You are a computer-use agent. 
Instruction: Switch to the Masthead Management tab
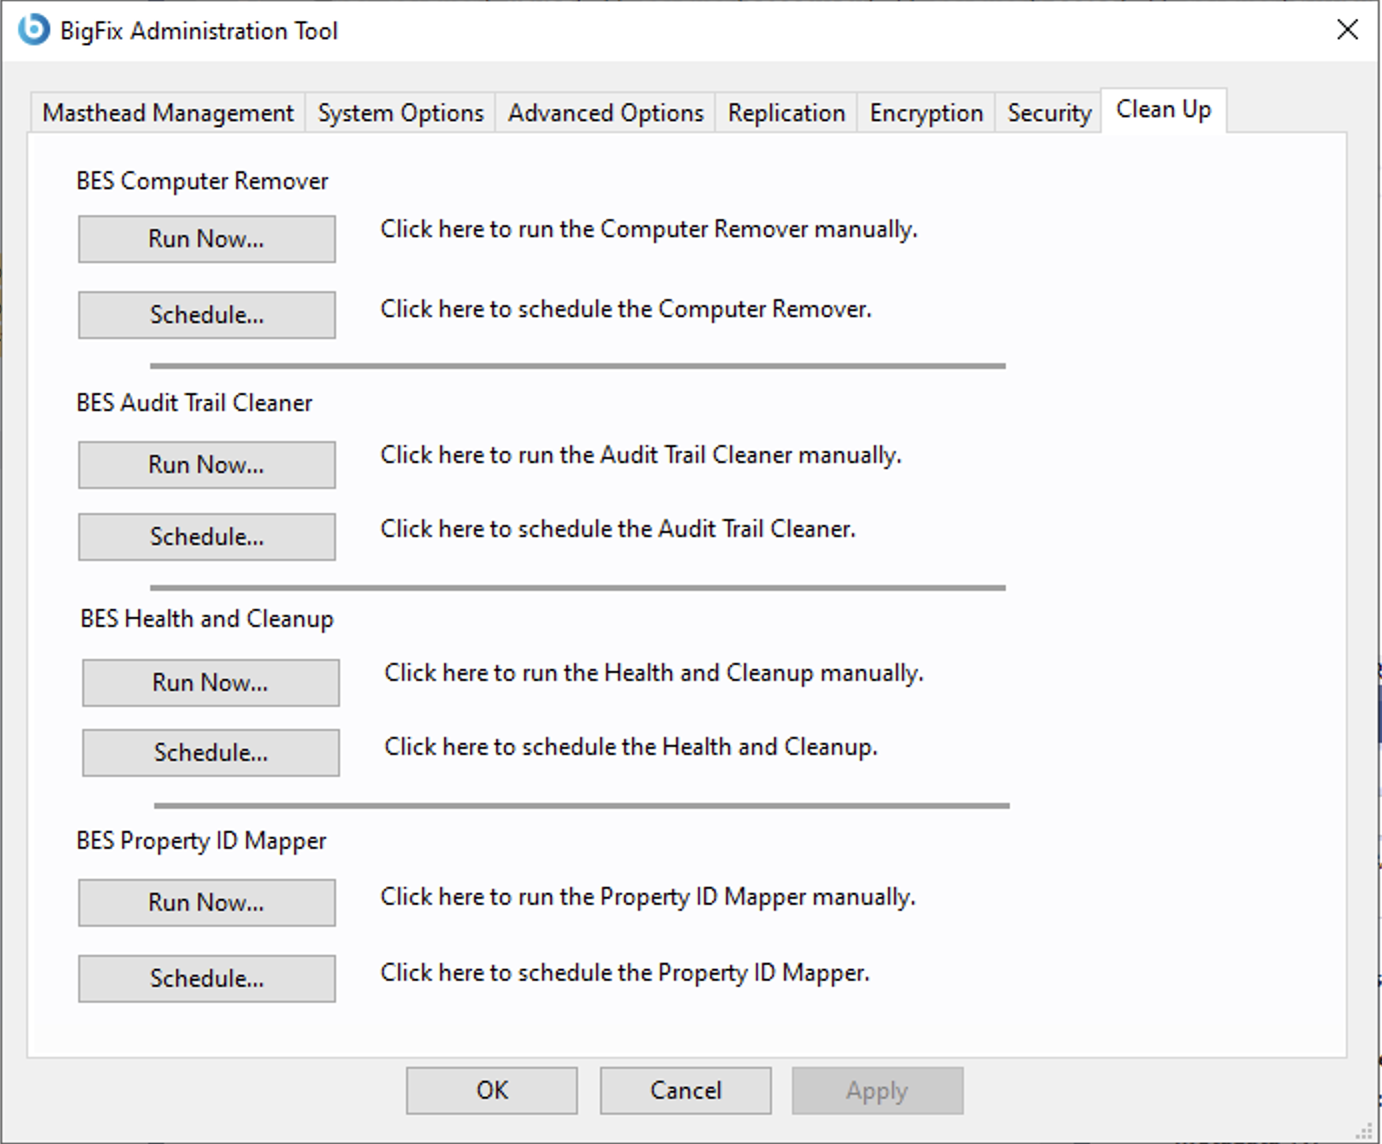[168, 113]
